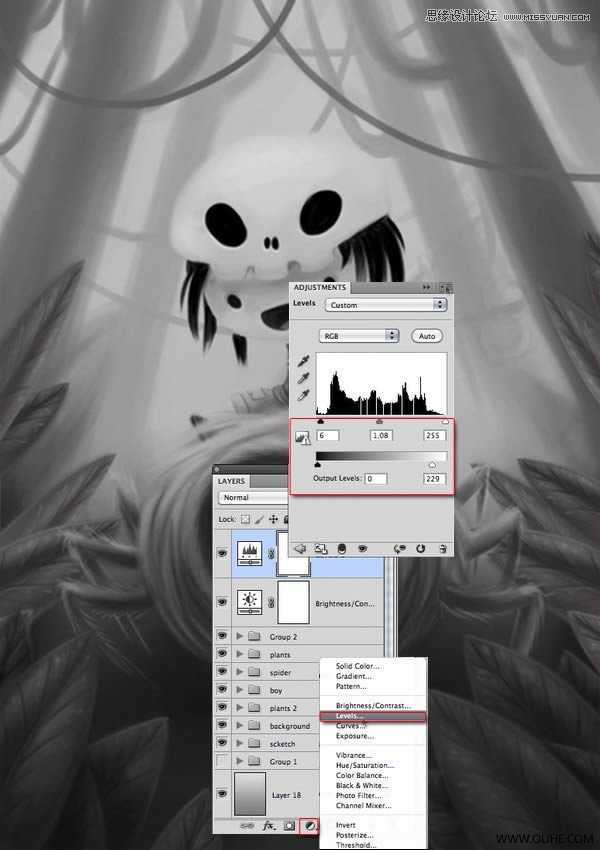Image resolution: width=600 pixels, height=850 pixels.
Task: Click the chain link on Levels layer
Action: coord(271,553)
